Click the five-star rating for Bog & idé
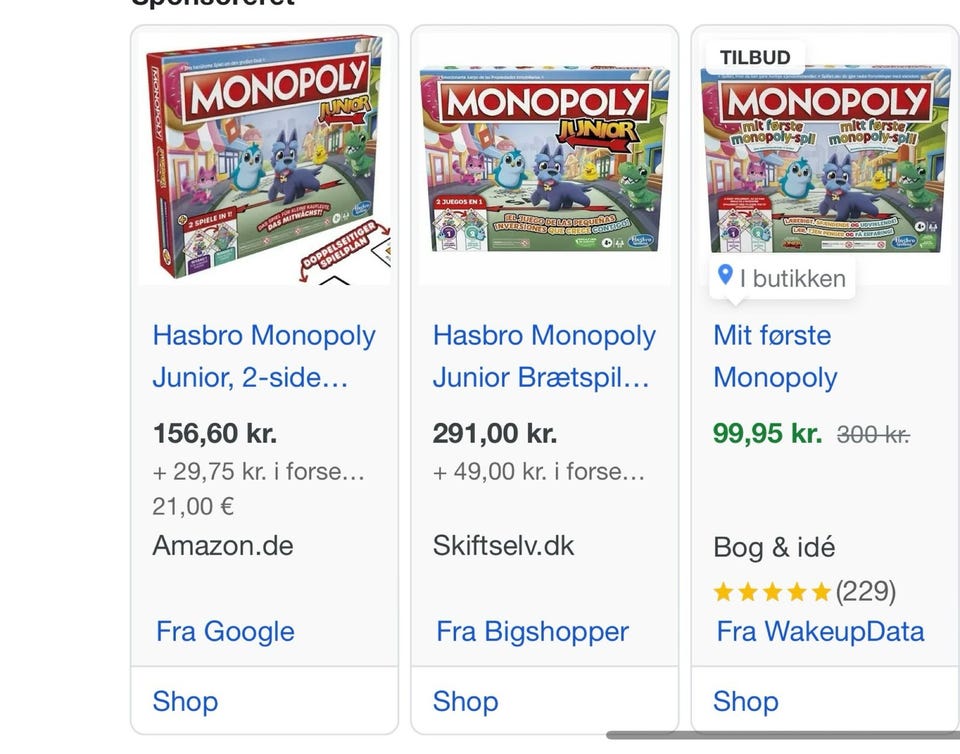The width and height of the screenshot is (960, 754). click(772, 592)
